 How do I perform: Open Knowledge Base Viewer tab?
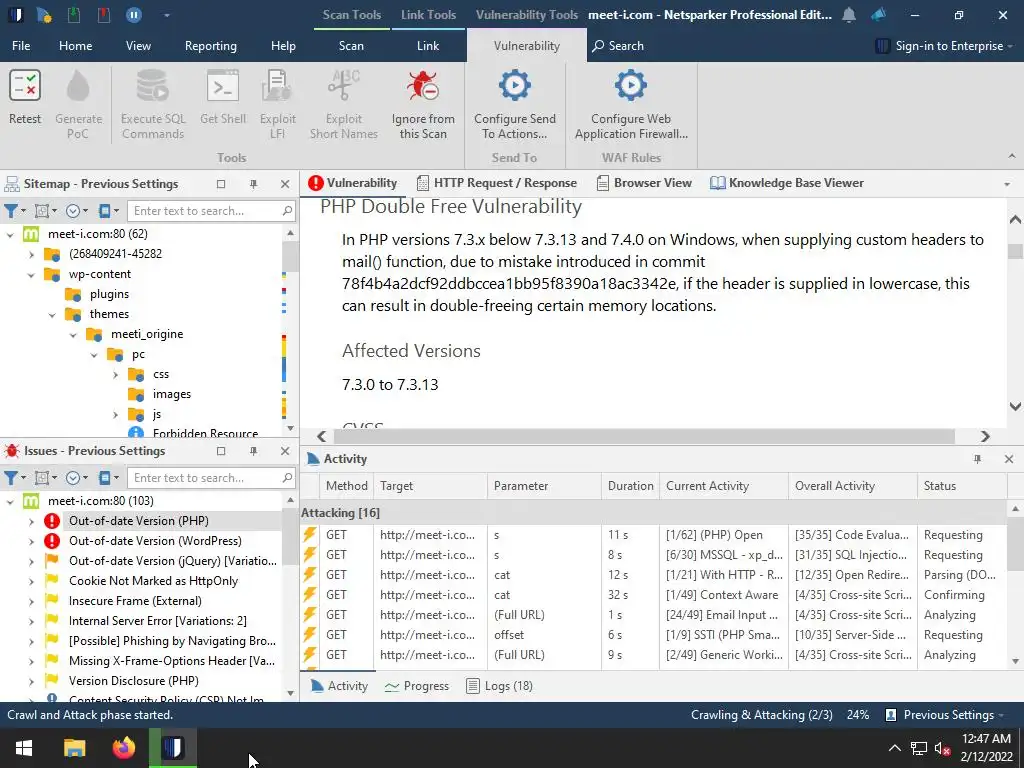(786, 184)
